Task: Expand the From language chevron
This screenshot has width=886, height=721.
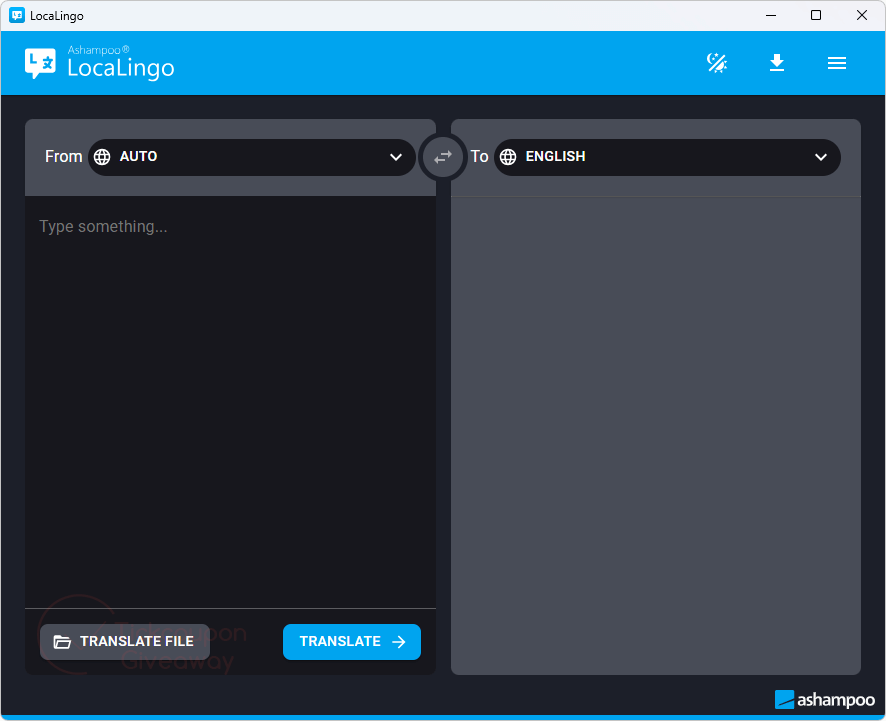Action: click(x=396, y=157)
